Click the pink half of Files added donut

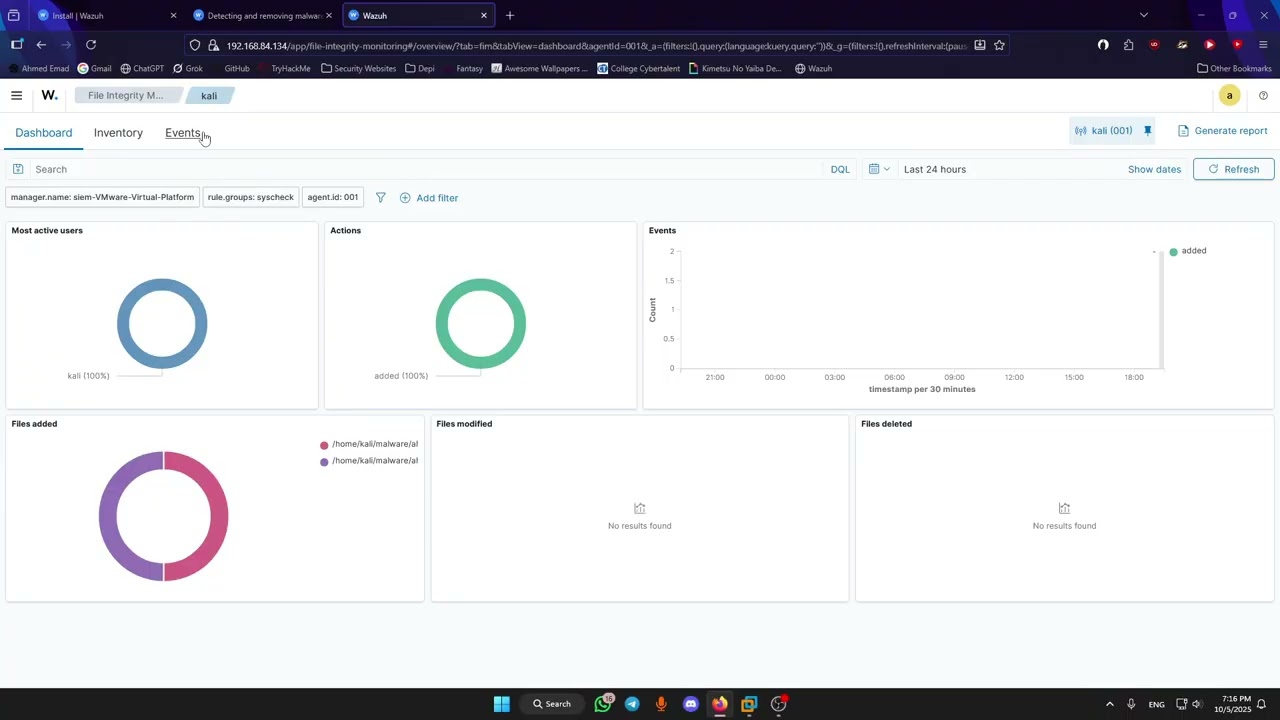pos(219,516)
